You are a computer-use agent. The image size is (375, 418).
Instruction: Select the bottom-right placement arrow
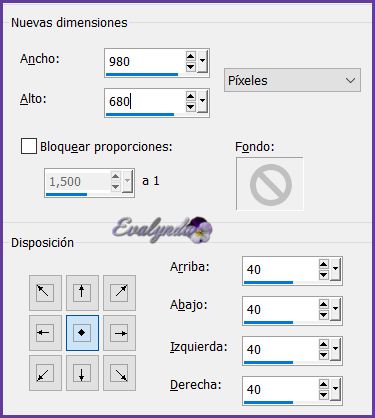click(x=119, y=373)
